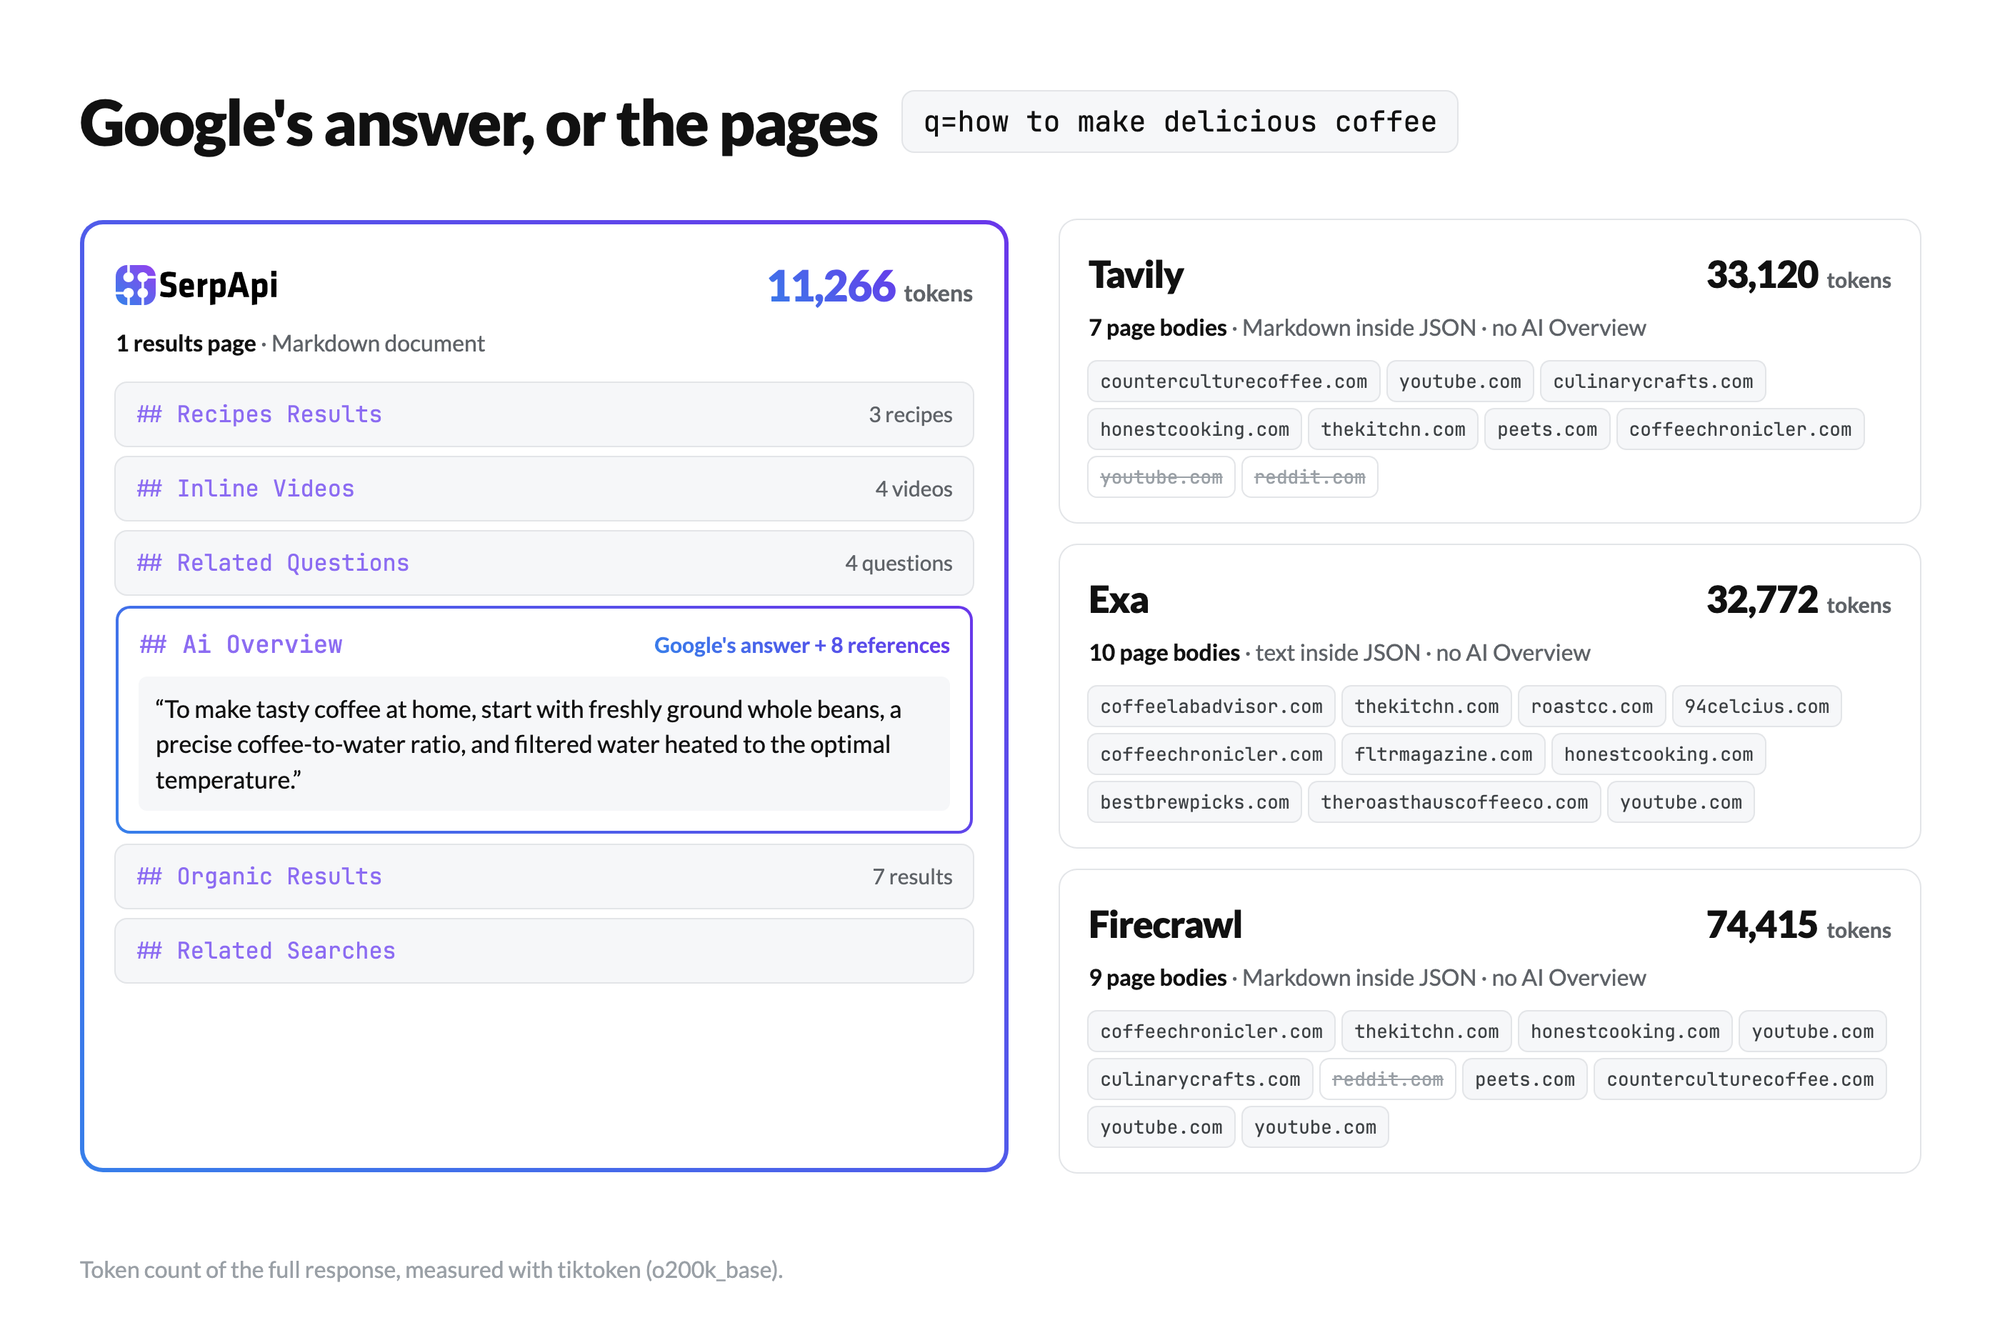Click the query chip q=how to make delicious coffee

click(x=1179, y=122)
